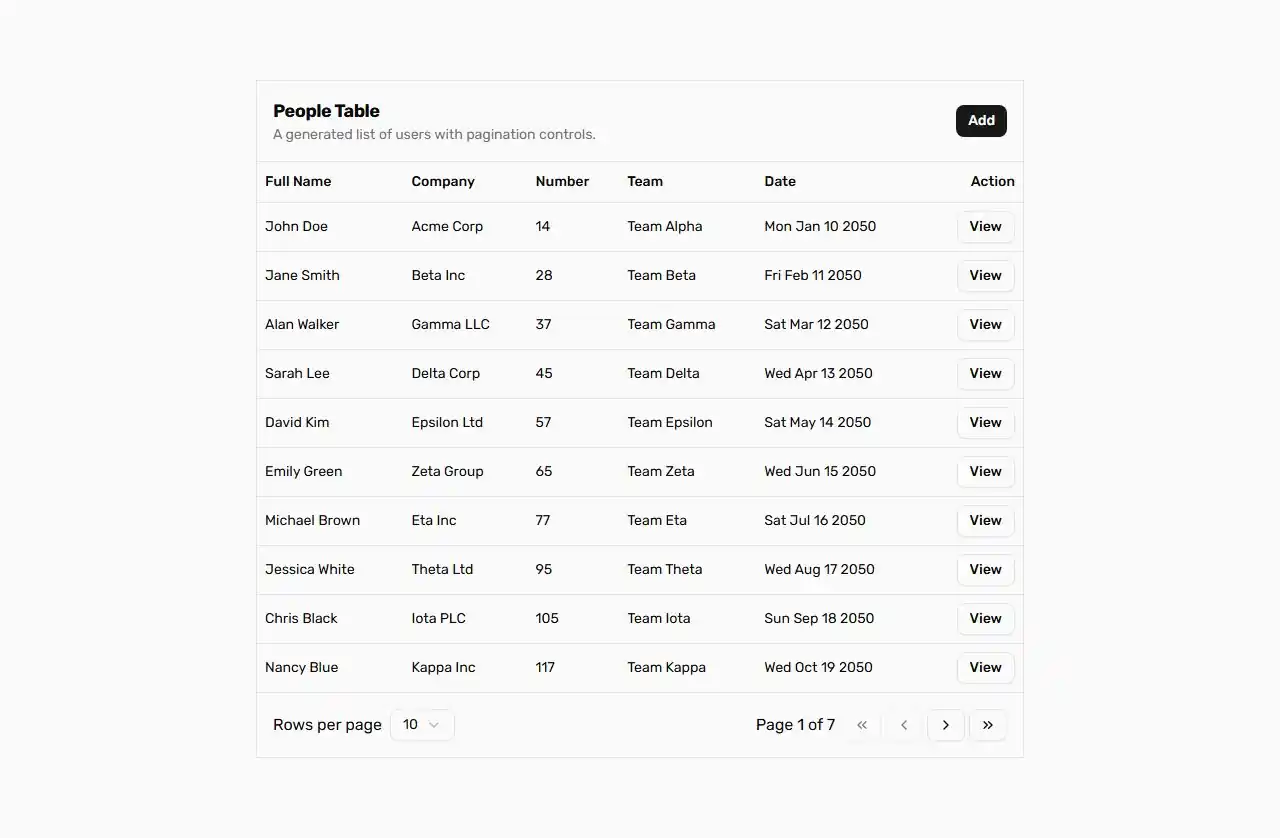View Chris Black's record
This screenshot has width=1280, height=838.
click(x=985, y=619)
